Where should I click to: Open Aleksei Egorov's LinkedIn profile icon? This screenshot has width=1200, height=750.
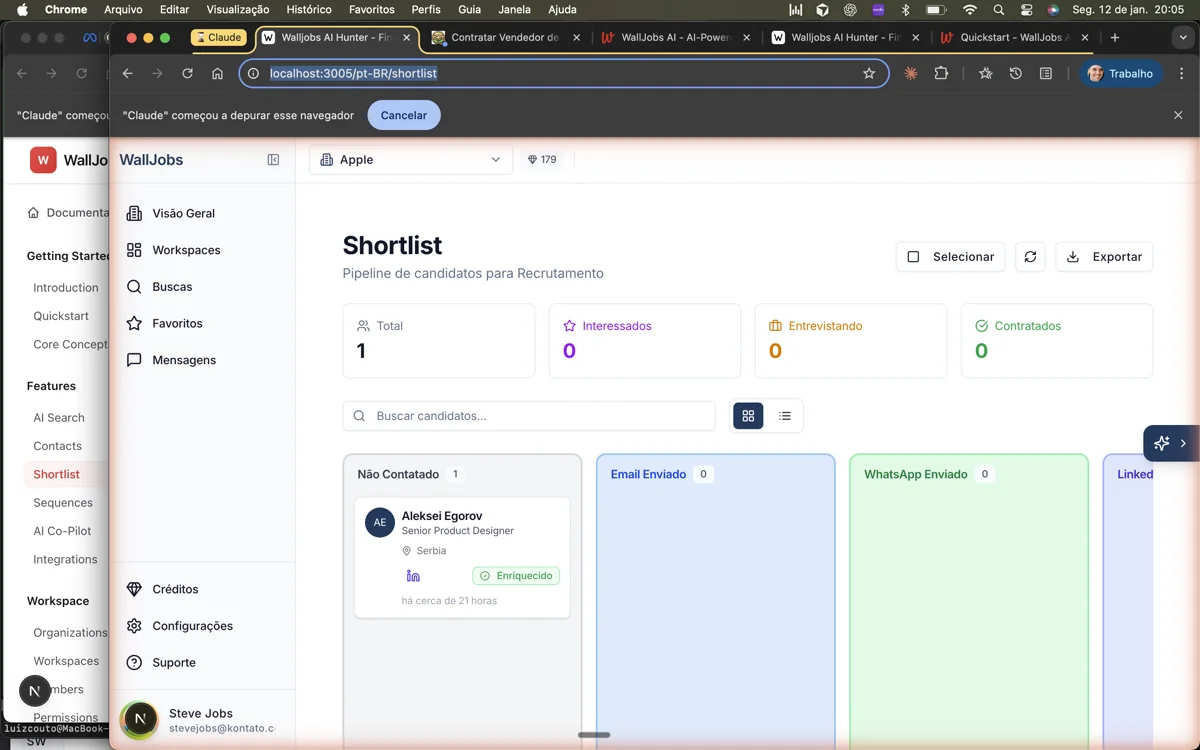coord(413,575)
